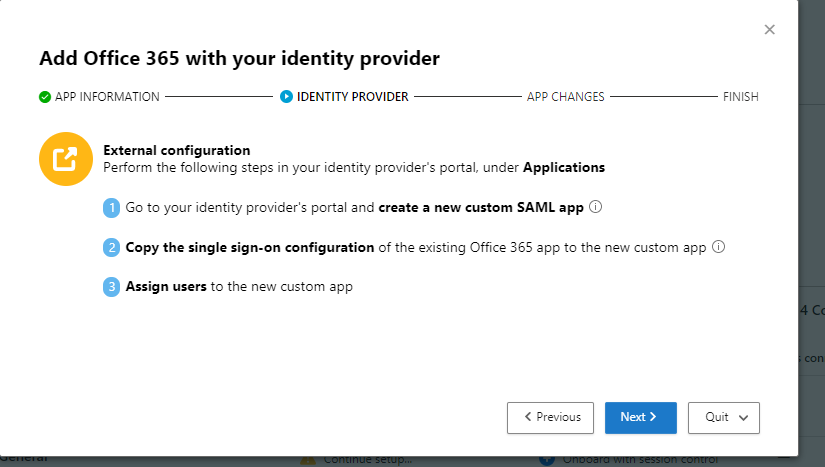
Task: Click the Next button
Action: pyautogui.click(x=640, y=417)
